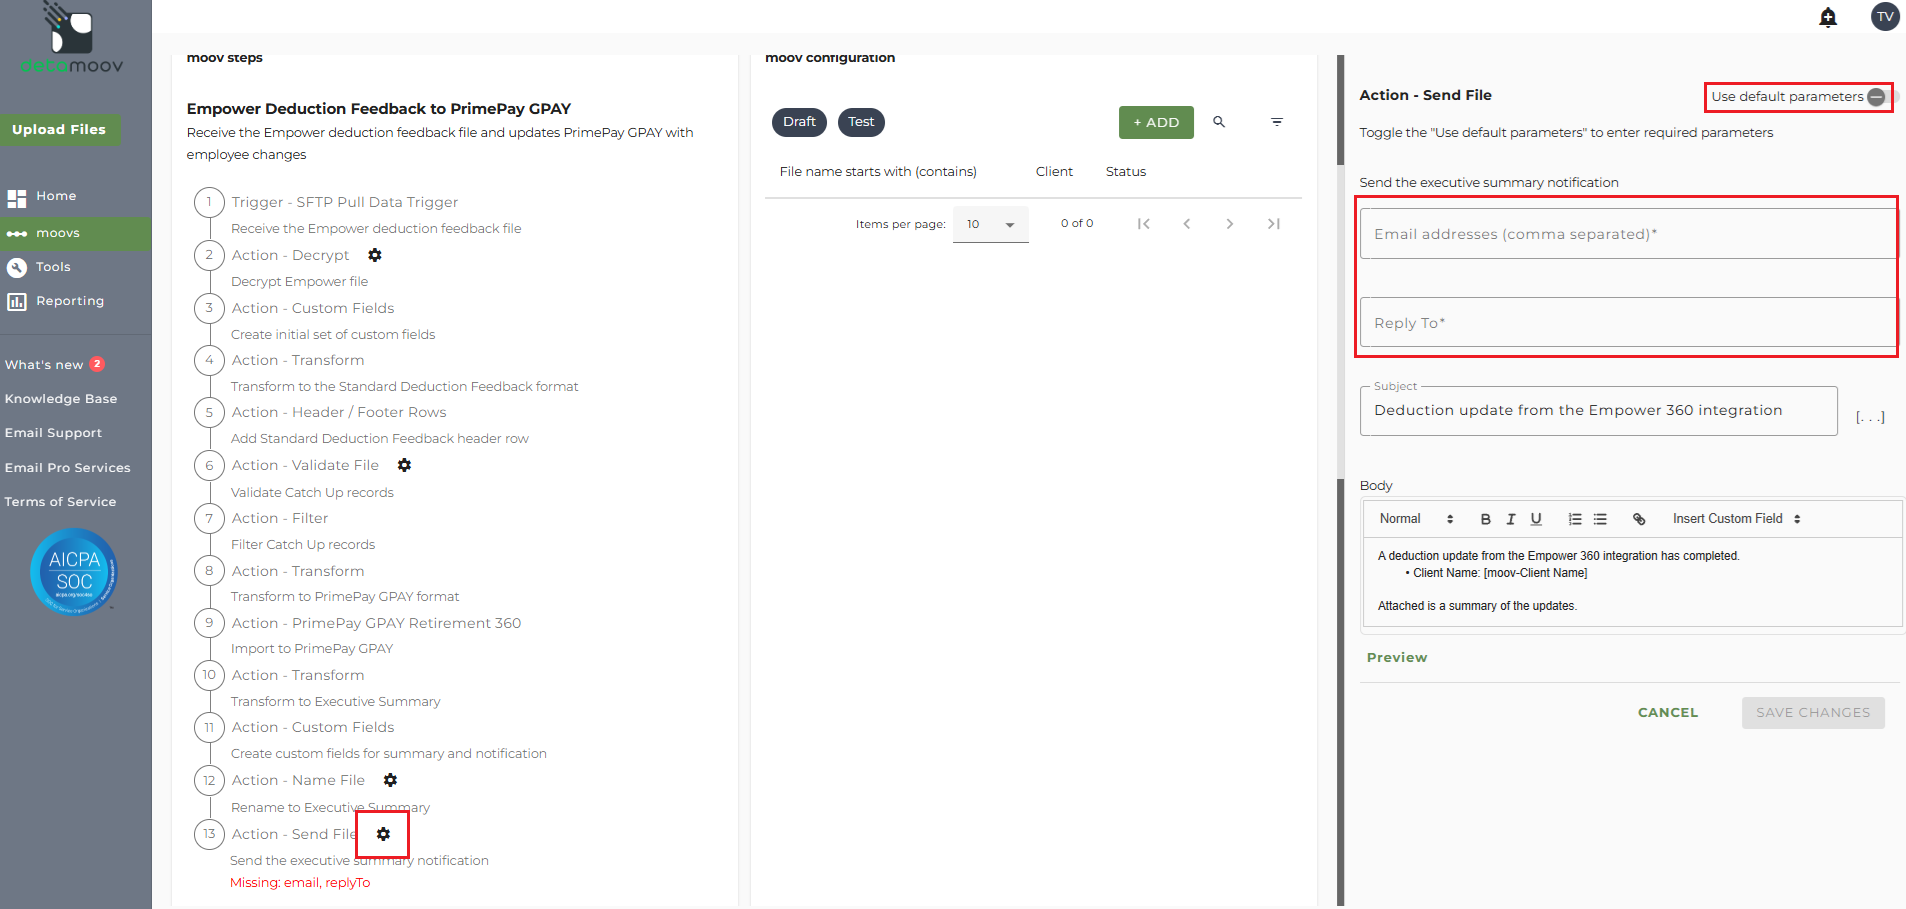The image size is (1906, 909).
Task: Open Terms of Service link
Action: (60, 502)
